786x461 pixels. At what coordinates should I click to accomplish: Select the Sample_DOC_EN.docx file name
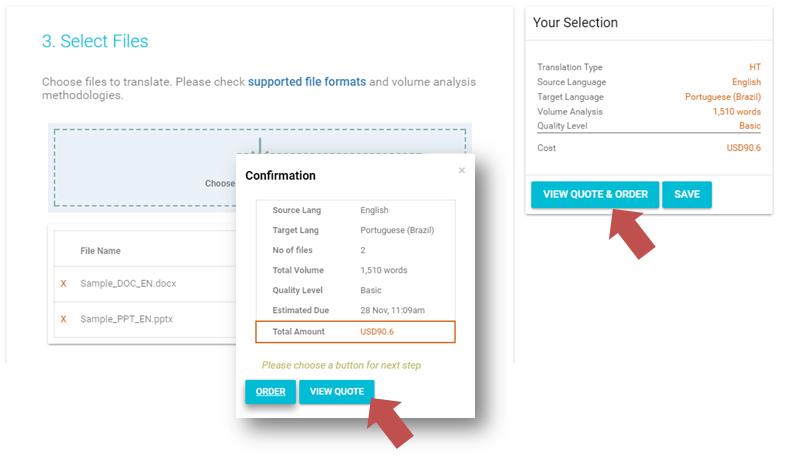pos(128,284)
